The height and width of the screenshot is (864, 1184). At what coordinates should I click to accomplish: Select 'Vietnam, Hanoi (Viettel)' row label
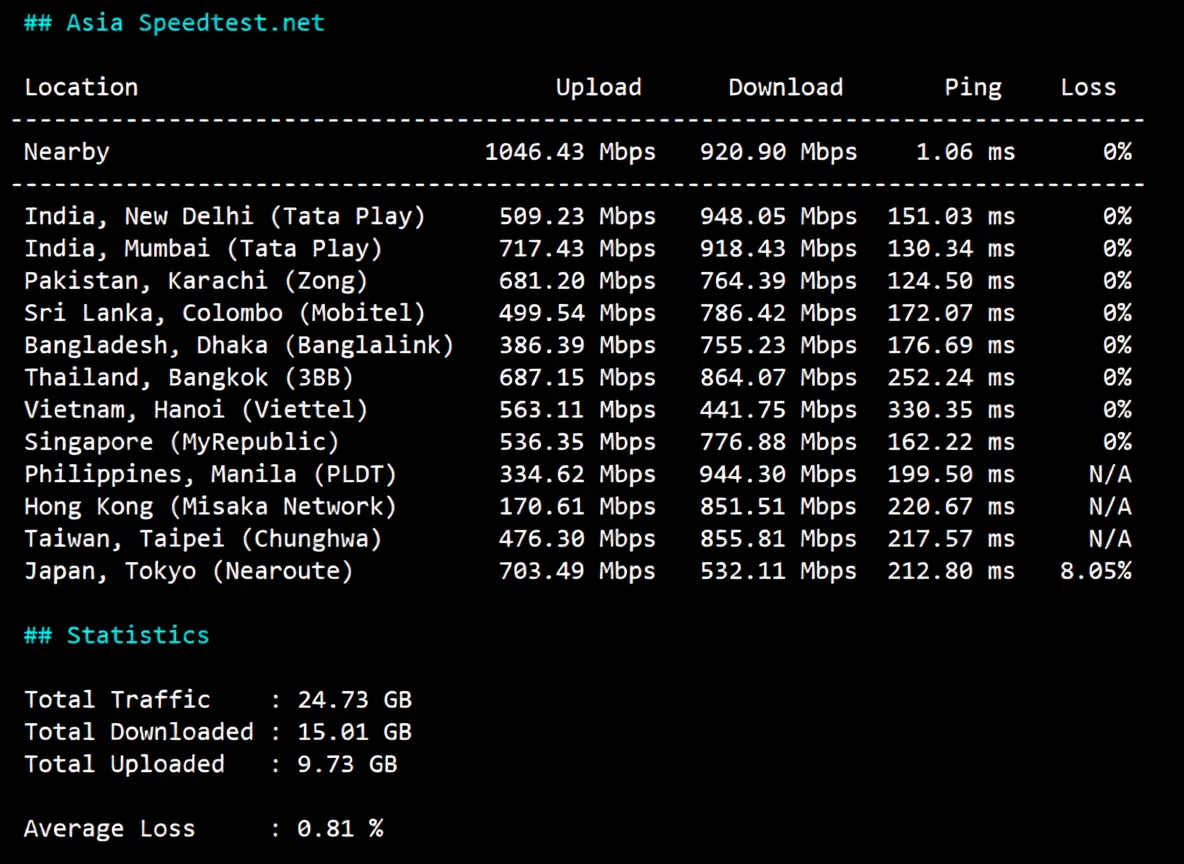click(x=196, y=410)
